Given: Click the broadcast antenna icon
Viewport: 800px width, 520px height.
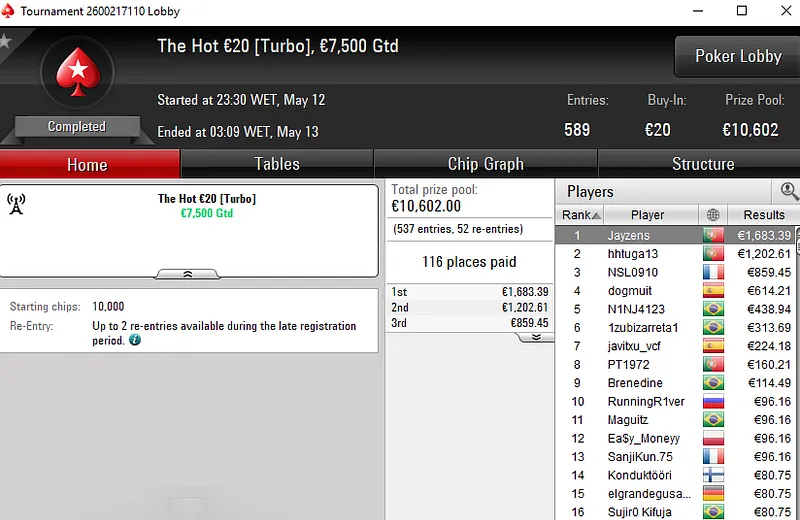Looking at the screenshot, I should (16, 203).
